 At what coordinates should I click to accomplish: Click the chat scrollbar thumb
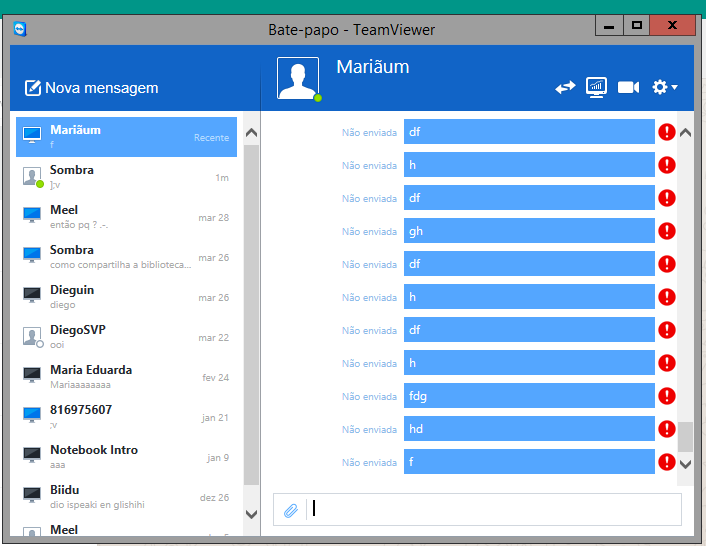pos(685,437)
